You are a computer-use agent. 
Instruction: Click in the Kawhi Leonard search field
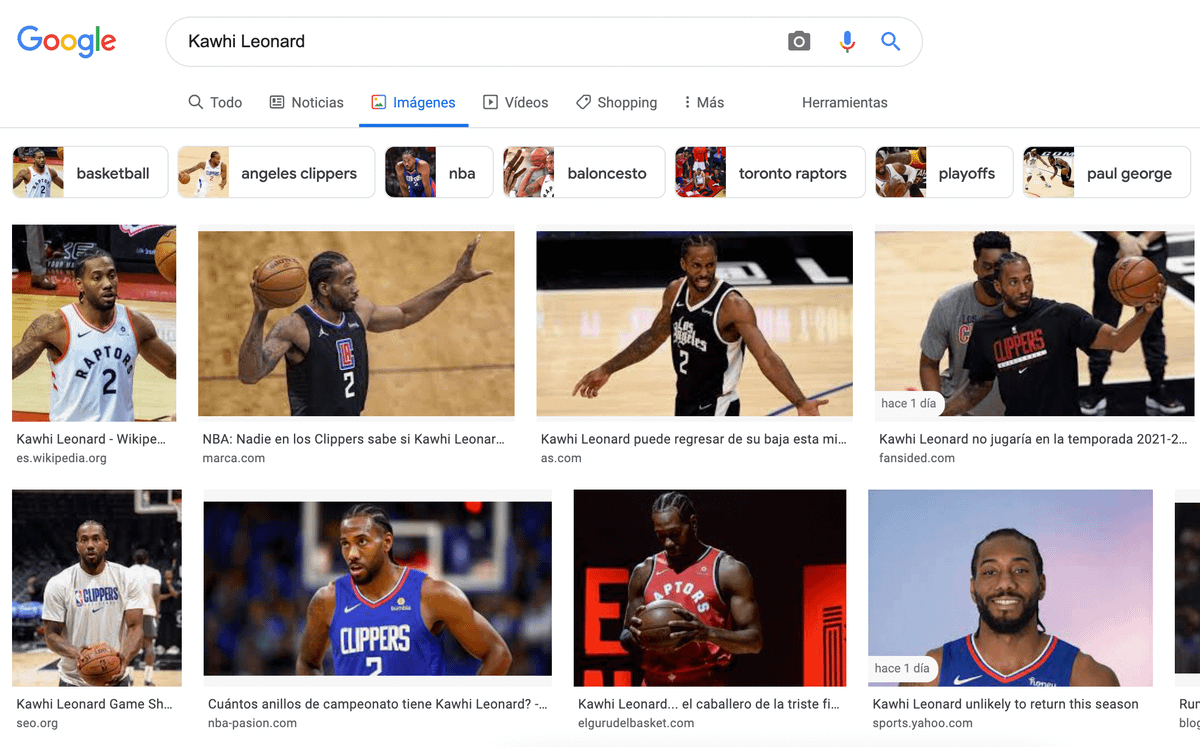[x=470, y=42]
